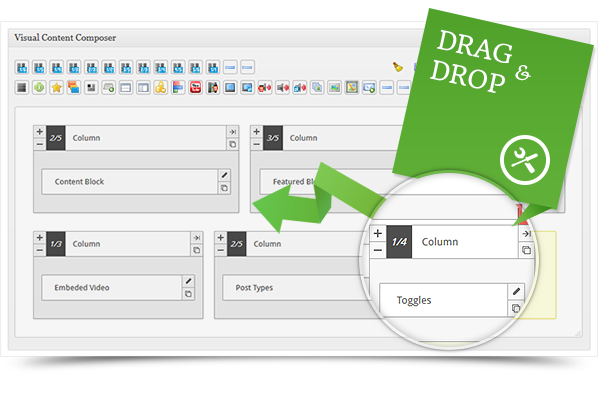The height and width of the screenshot is (394, 600).
Task: Insert the plain gray speaker audio element
Action: click(282, 88)
